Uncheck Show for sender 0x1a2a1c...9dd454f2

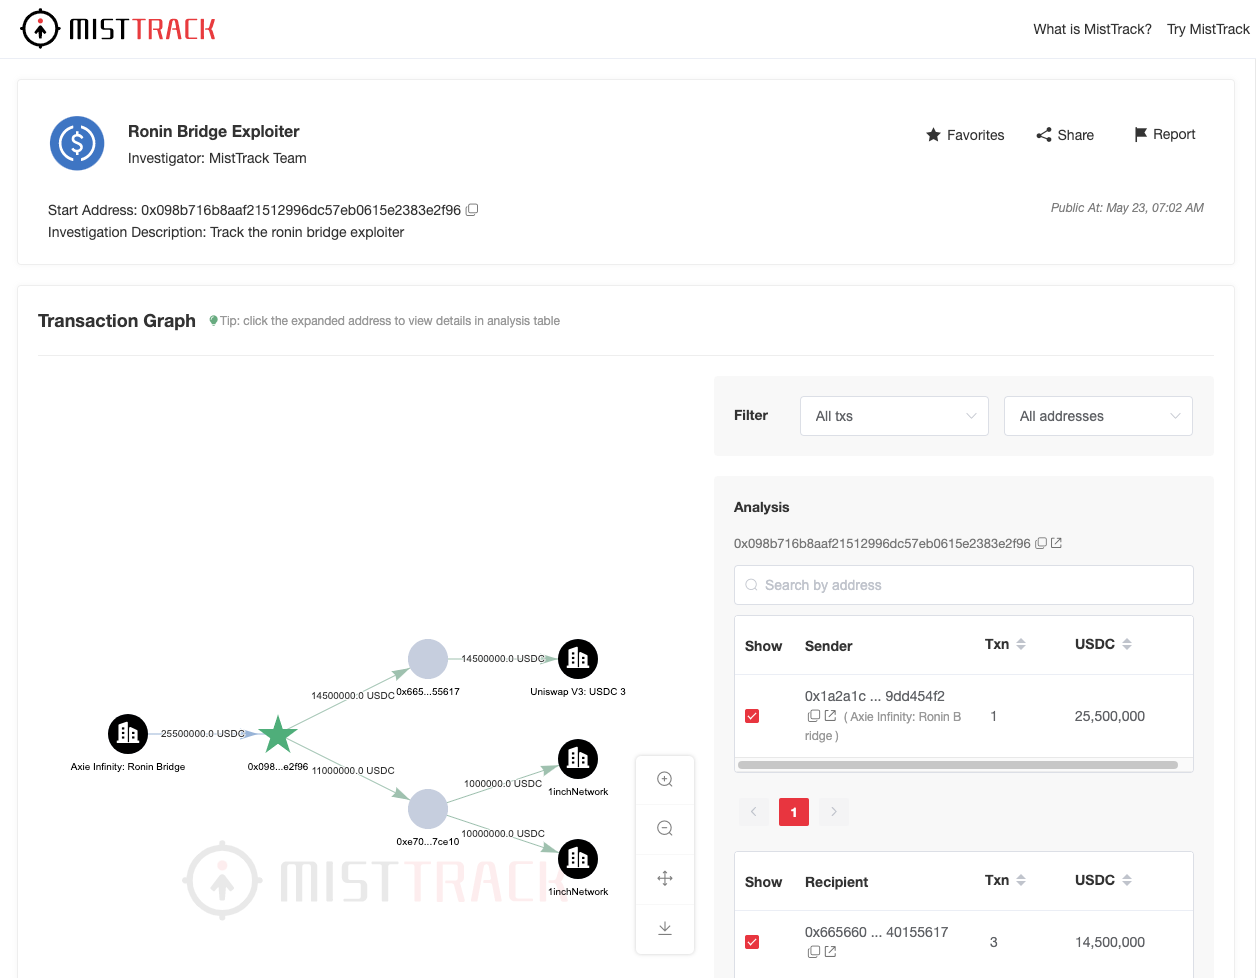(x=752, y=716)
